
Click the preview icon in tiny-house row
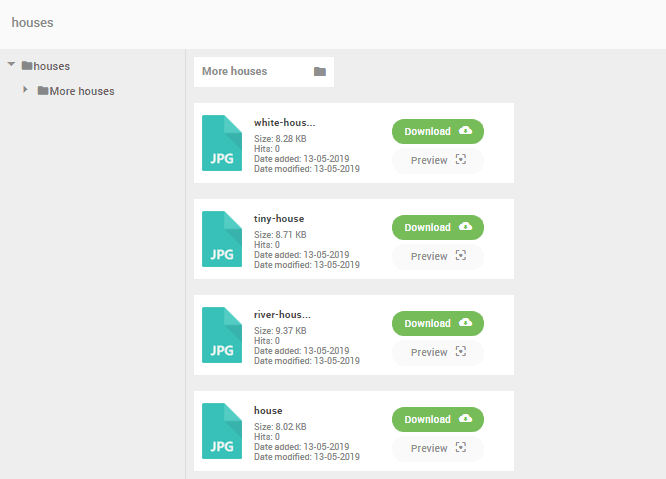pos(461,256)
